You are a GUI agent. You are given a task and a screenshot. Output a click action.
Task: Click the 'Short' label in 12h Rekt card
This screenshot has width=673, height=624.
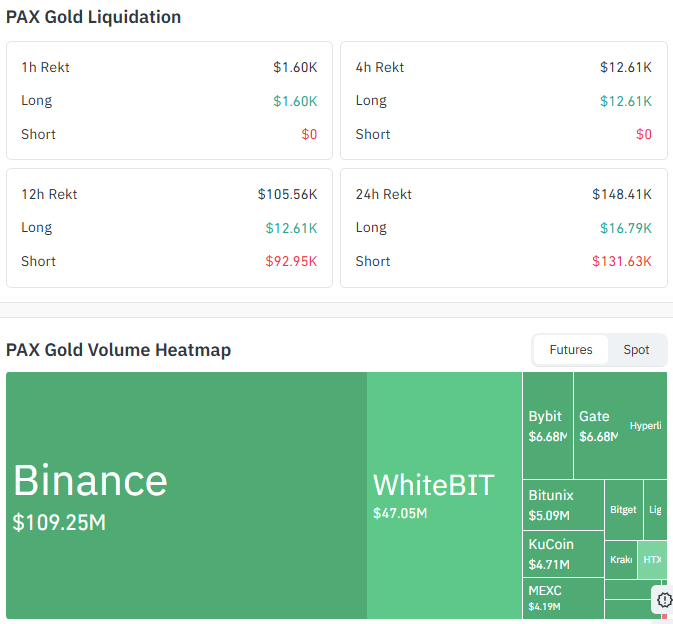(x=39, y=261)
